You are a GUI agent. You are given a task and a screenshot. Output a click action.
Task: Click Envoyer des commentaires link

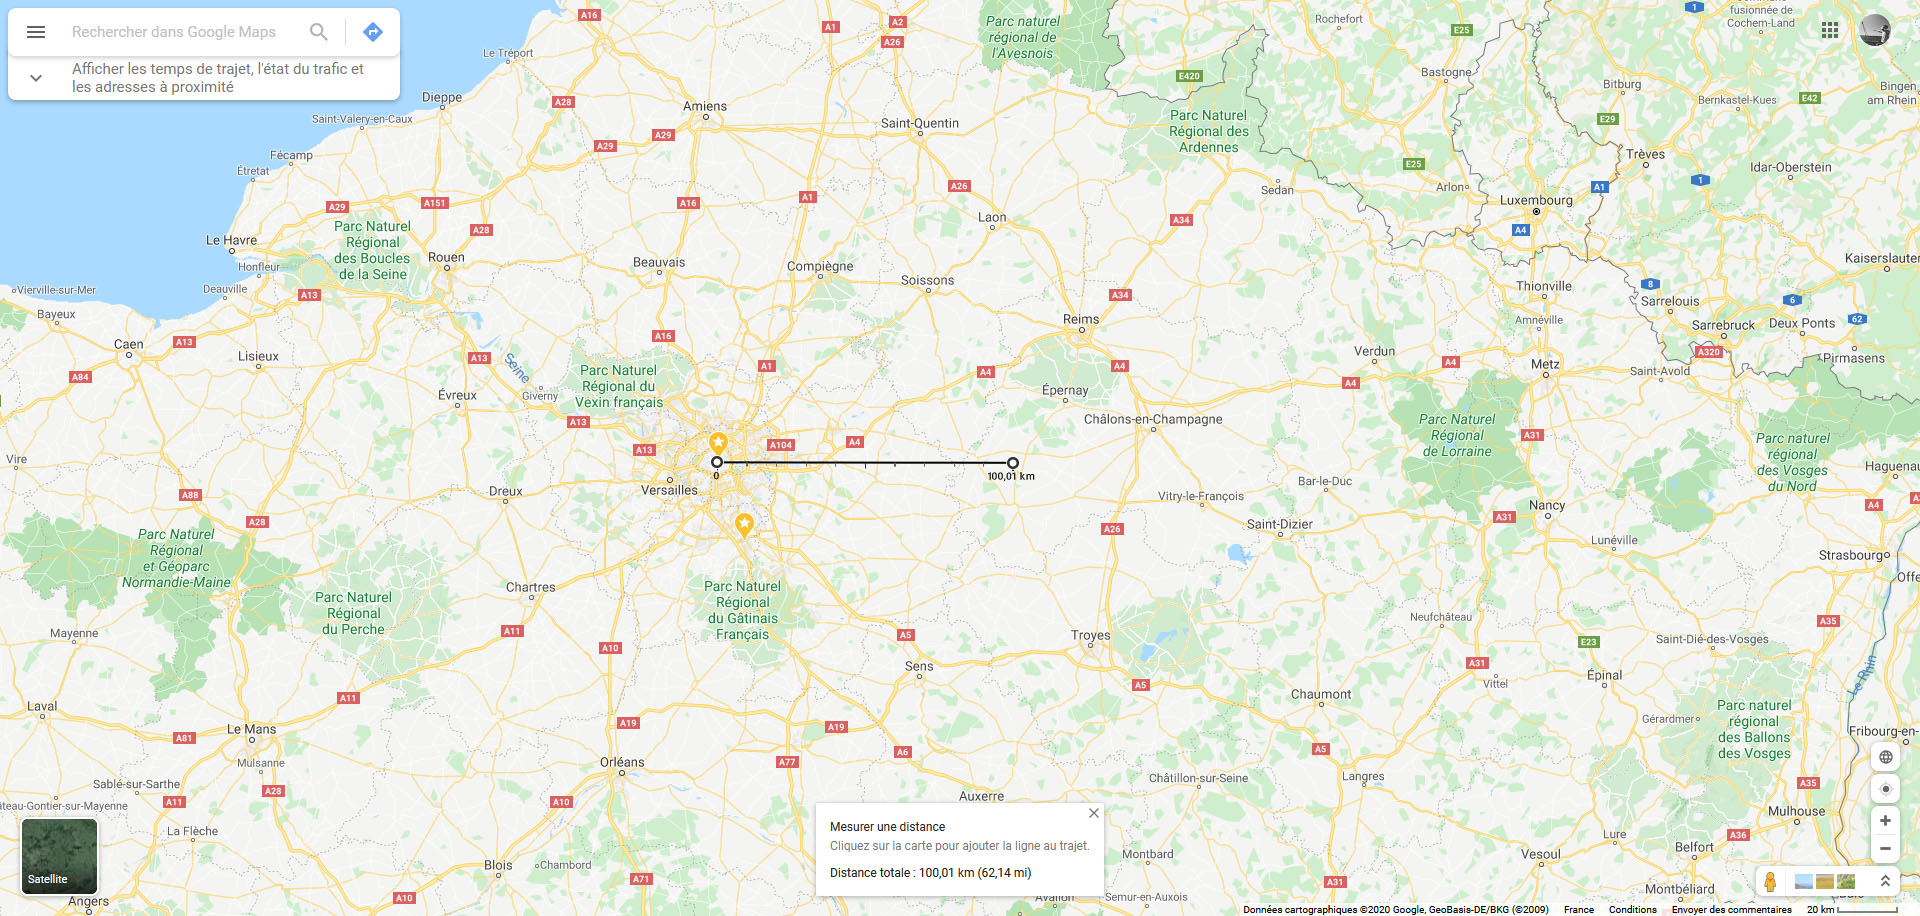tap(1732, 910)
